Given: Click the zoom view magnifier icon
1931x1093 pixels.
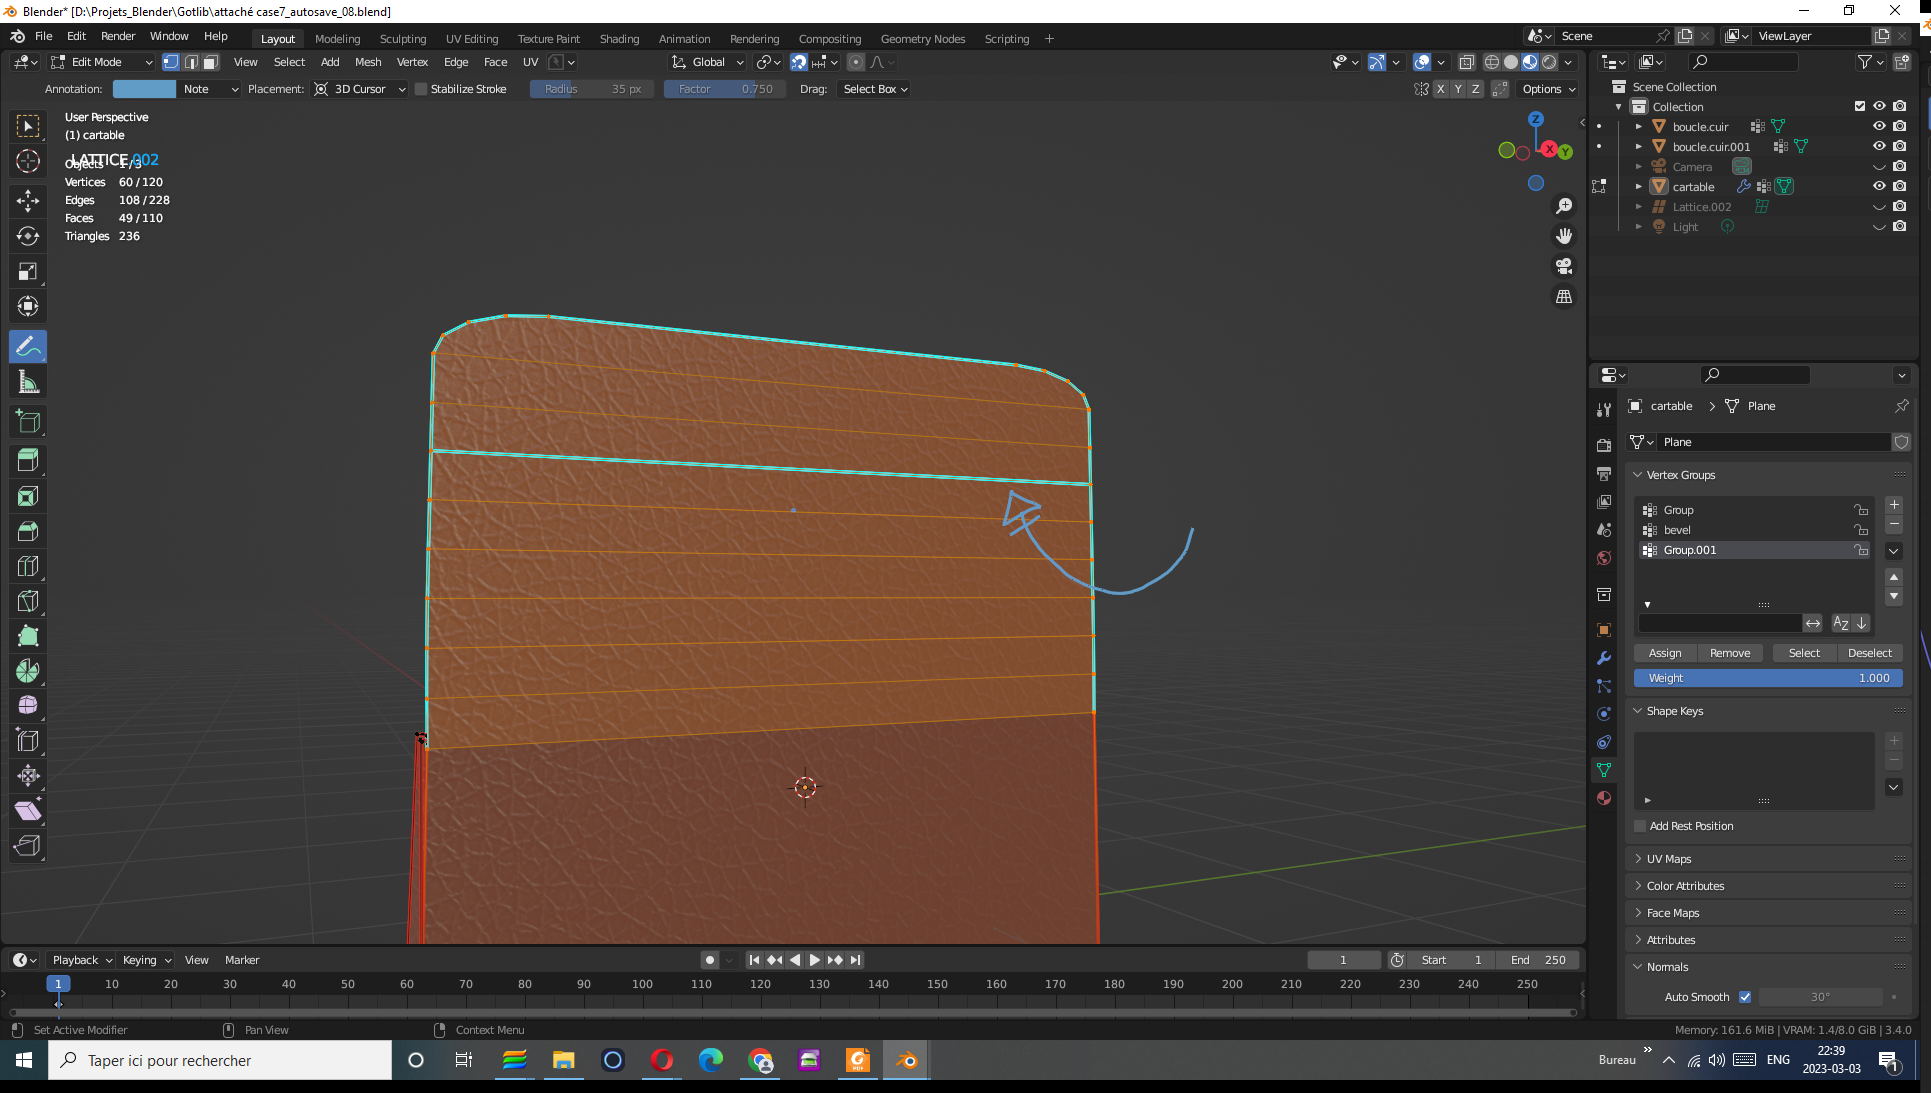Looking at the screenshot, I should [x=1564, y=206].
